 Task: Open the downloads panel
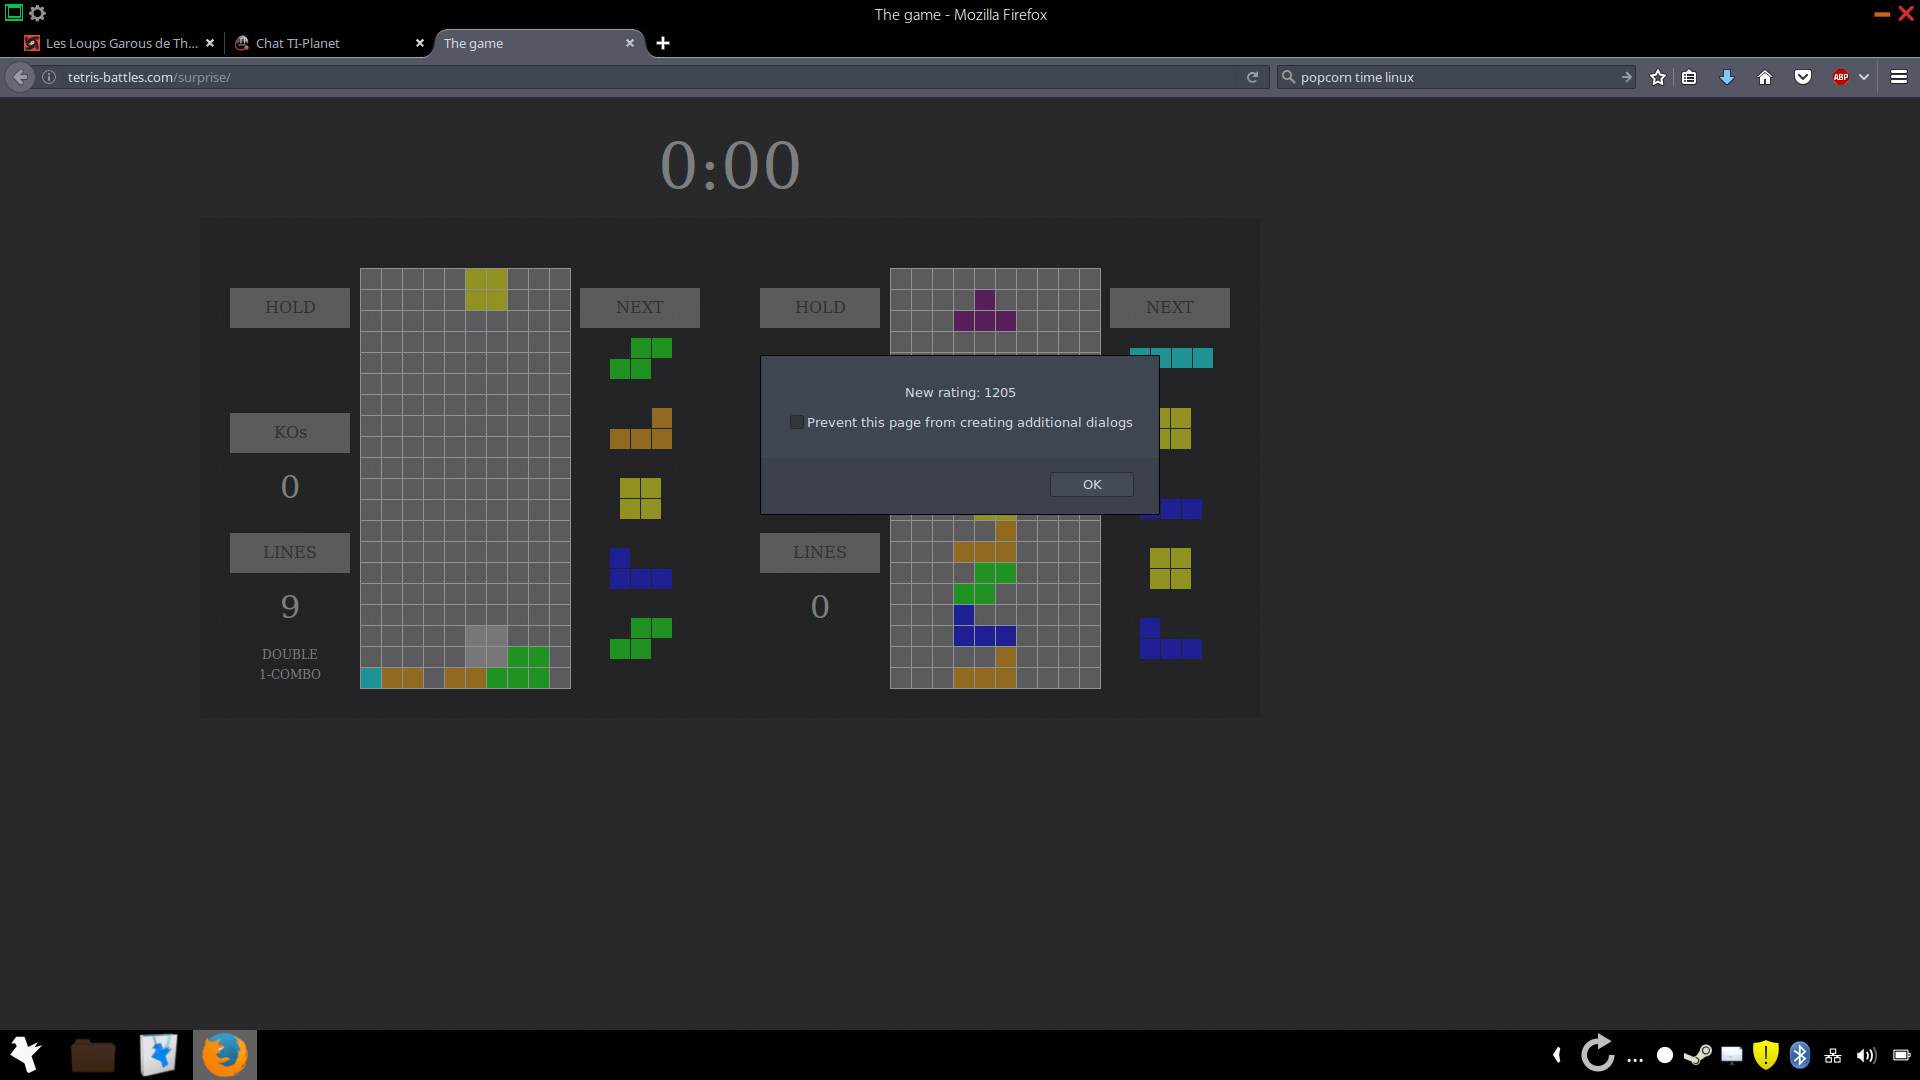tap(1727, 77)
